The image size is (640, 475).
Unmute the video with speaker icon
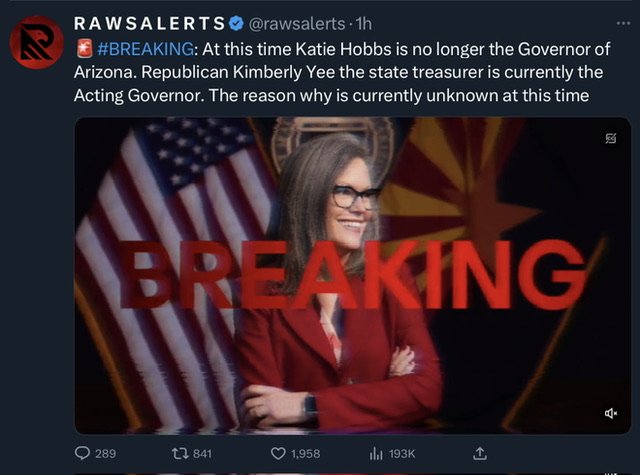pyautogui.click(x=611, y=414)
